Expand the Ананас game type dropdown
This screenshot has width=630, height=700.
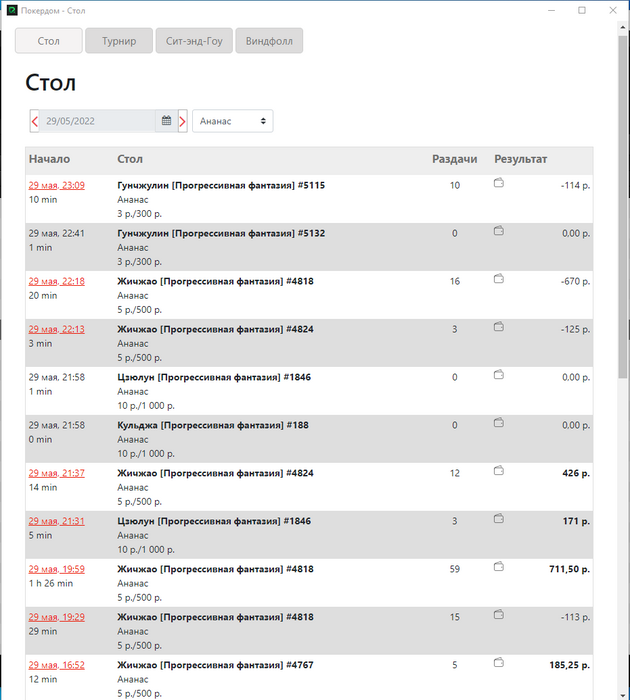(232, 121)
